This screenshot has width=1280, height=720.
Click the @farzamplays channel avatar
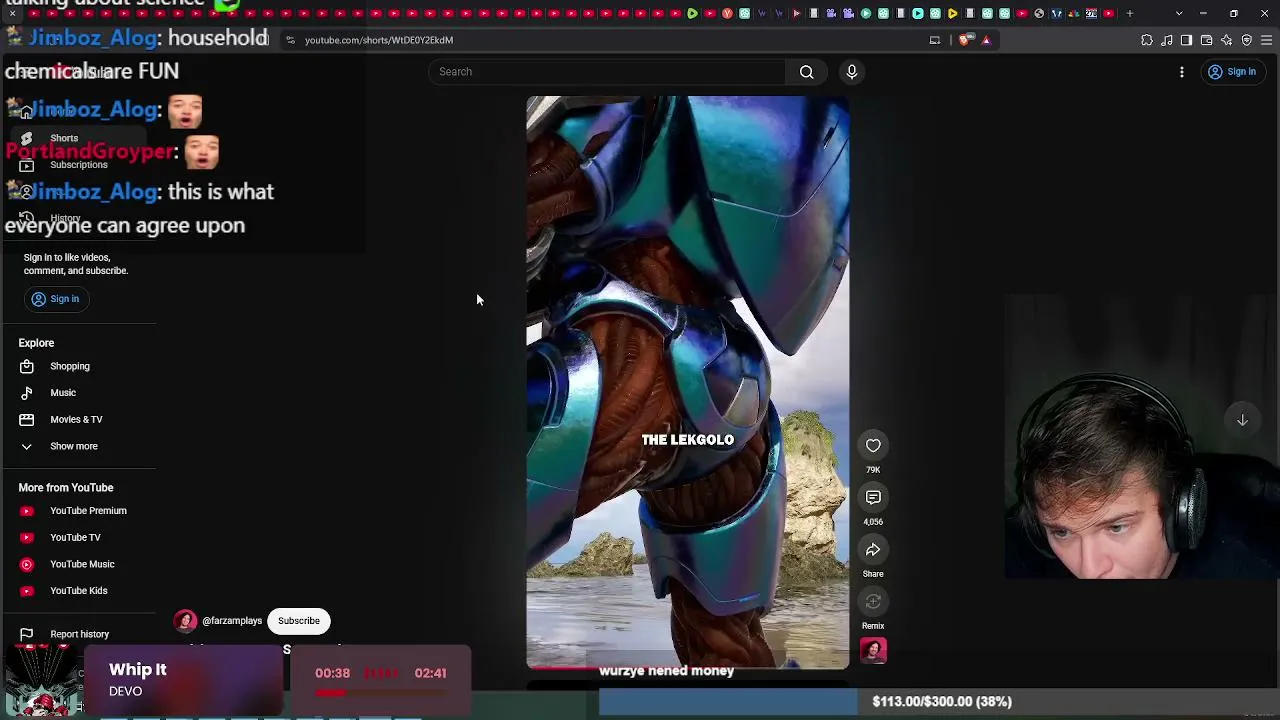point(185,621)
